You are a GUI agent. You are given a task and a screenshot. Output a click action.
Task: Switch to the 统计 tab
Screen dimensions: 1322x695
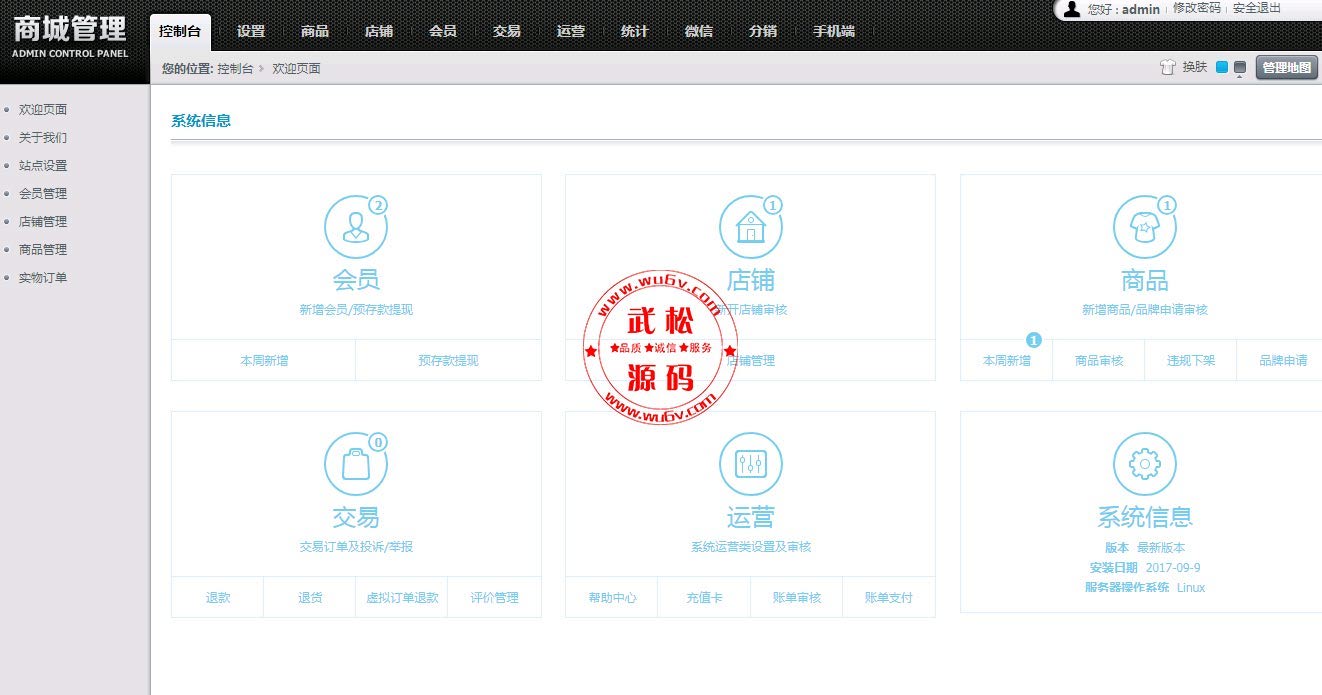[x=635, y=32]
